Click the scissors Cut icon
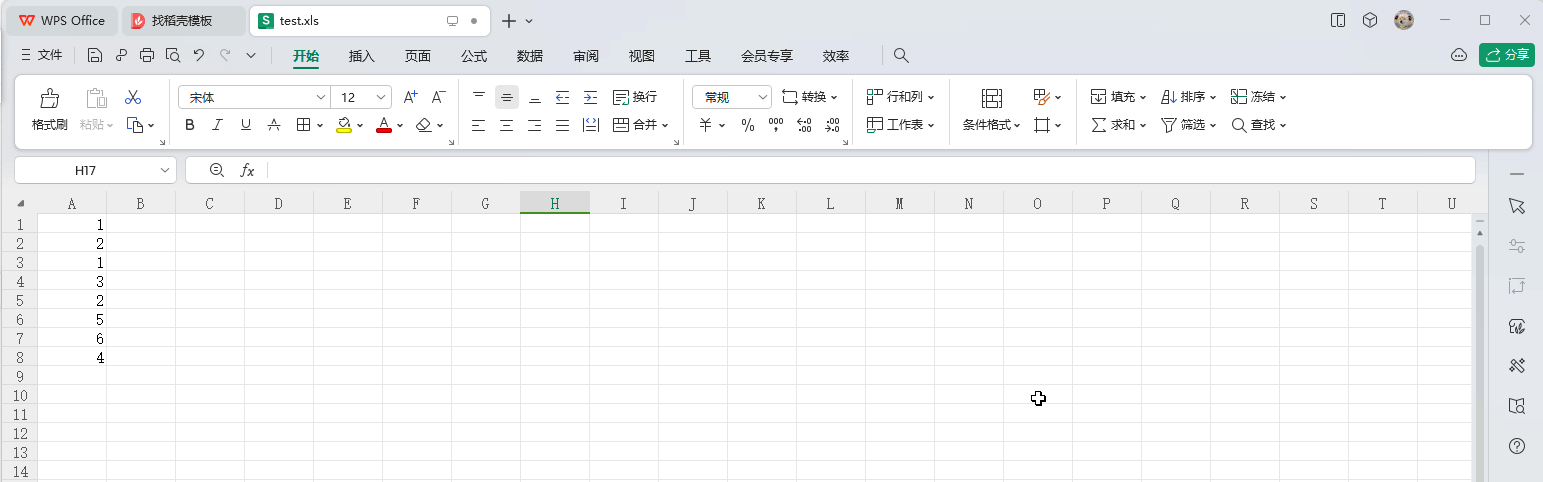The height and width of the screenshot is (482, 1543). pos(133,98)
